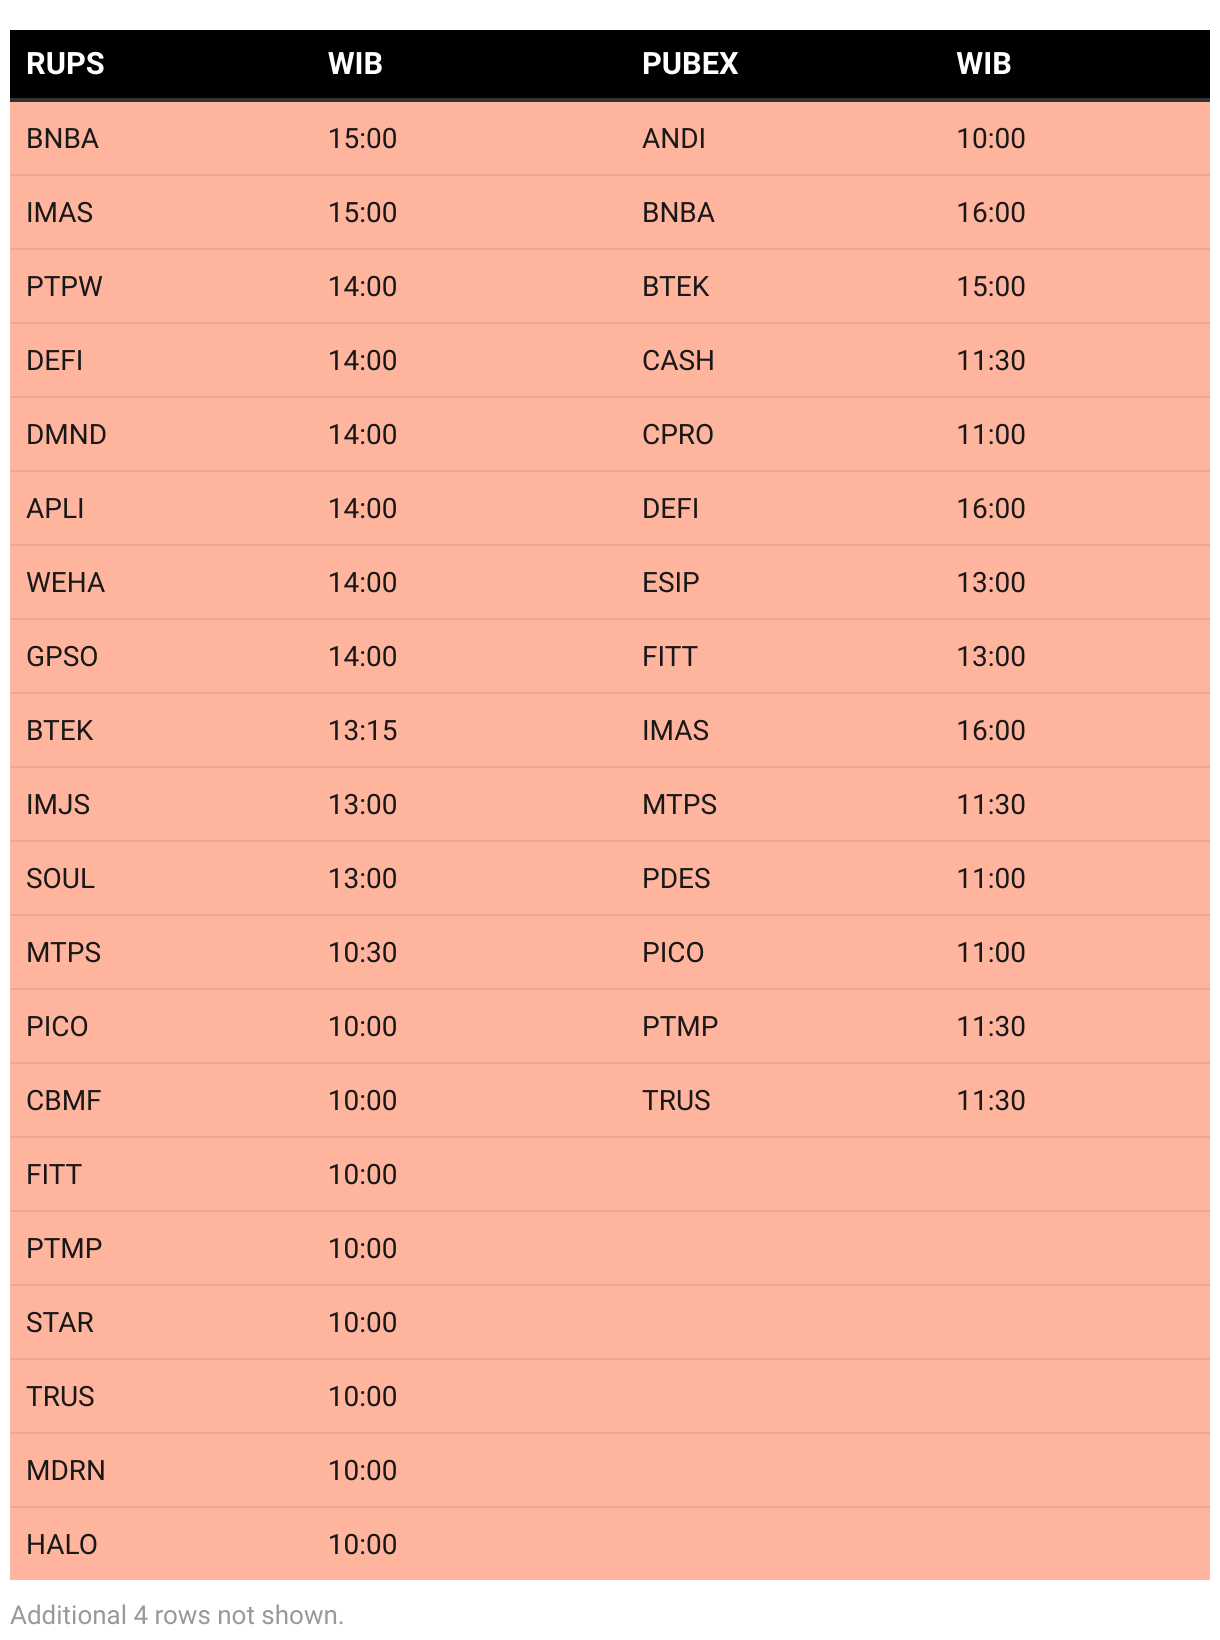1220x1640 pixels.
Task: Click the HALO cell in RUPS column
Action: 62,1545
